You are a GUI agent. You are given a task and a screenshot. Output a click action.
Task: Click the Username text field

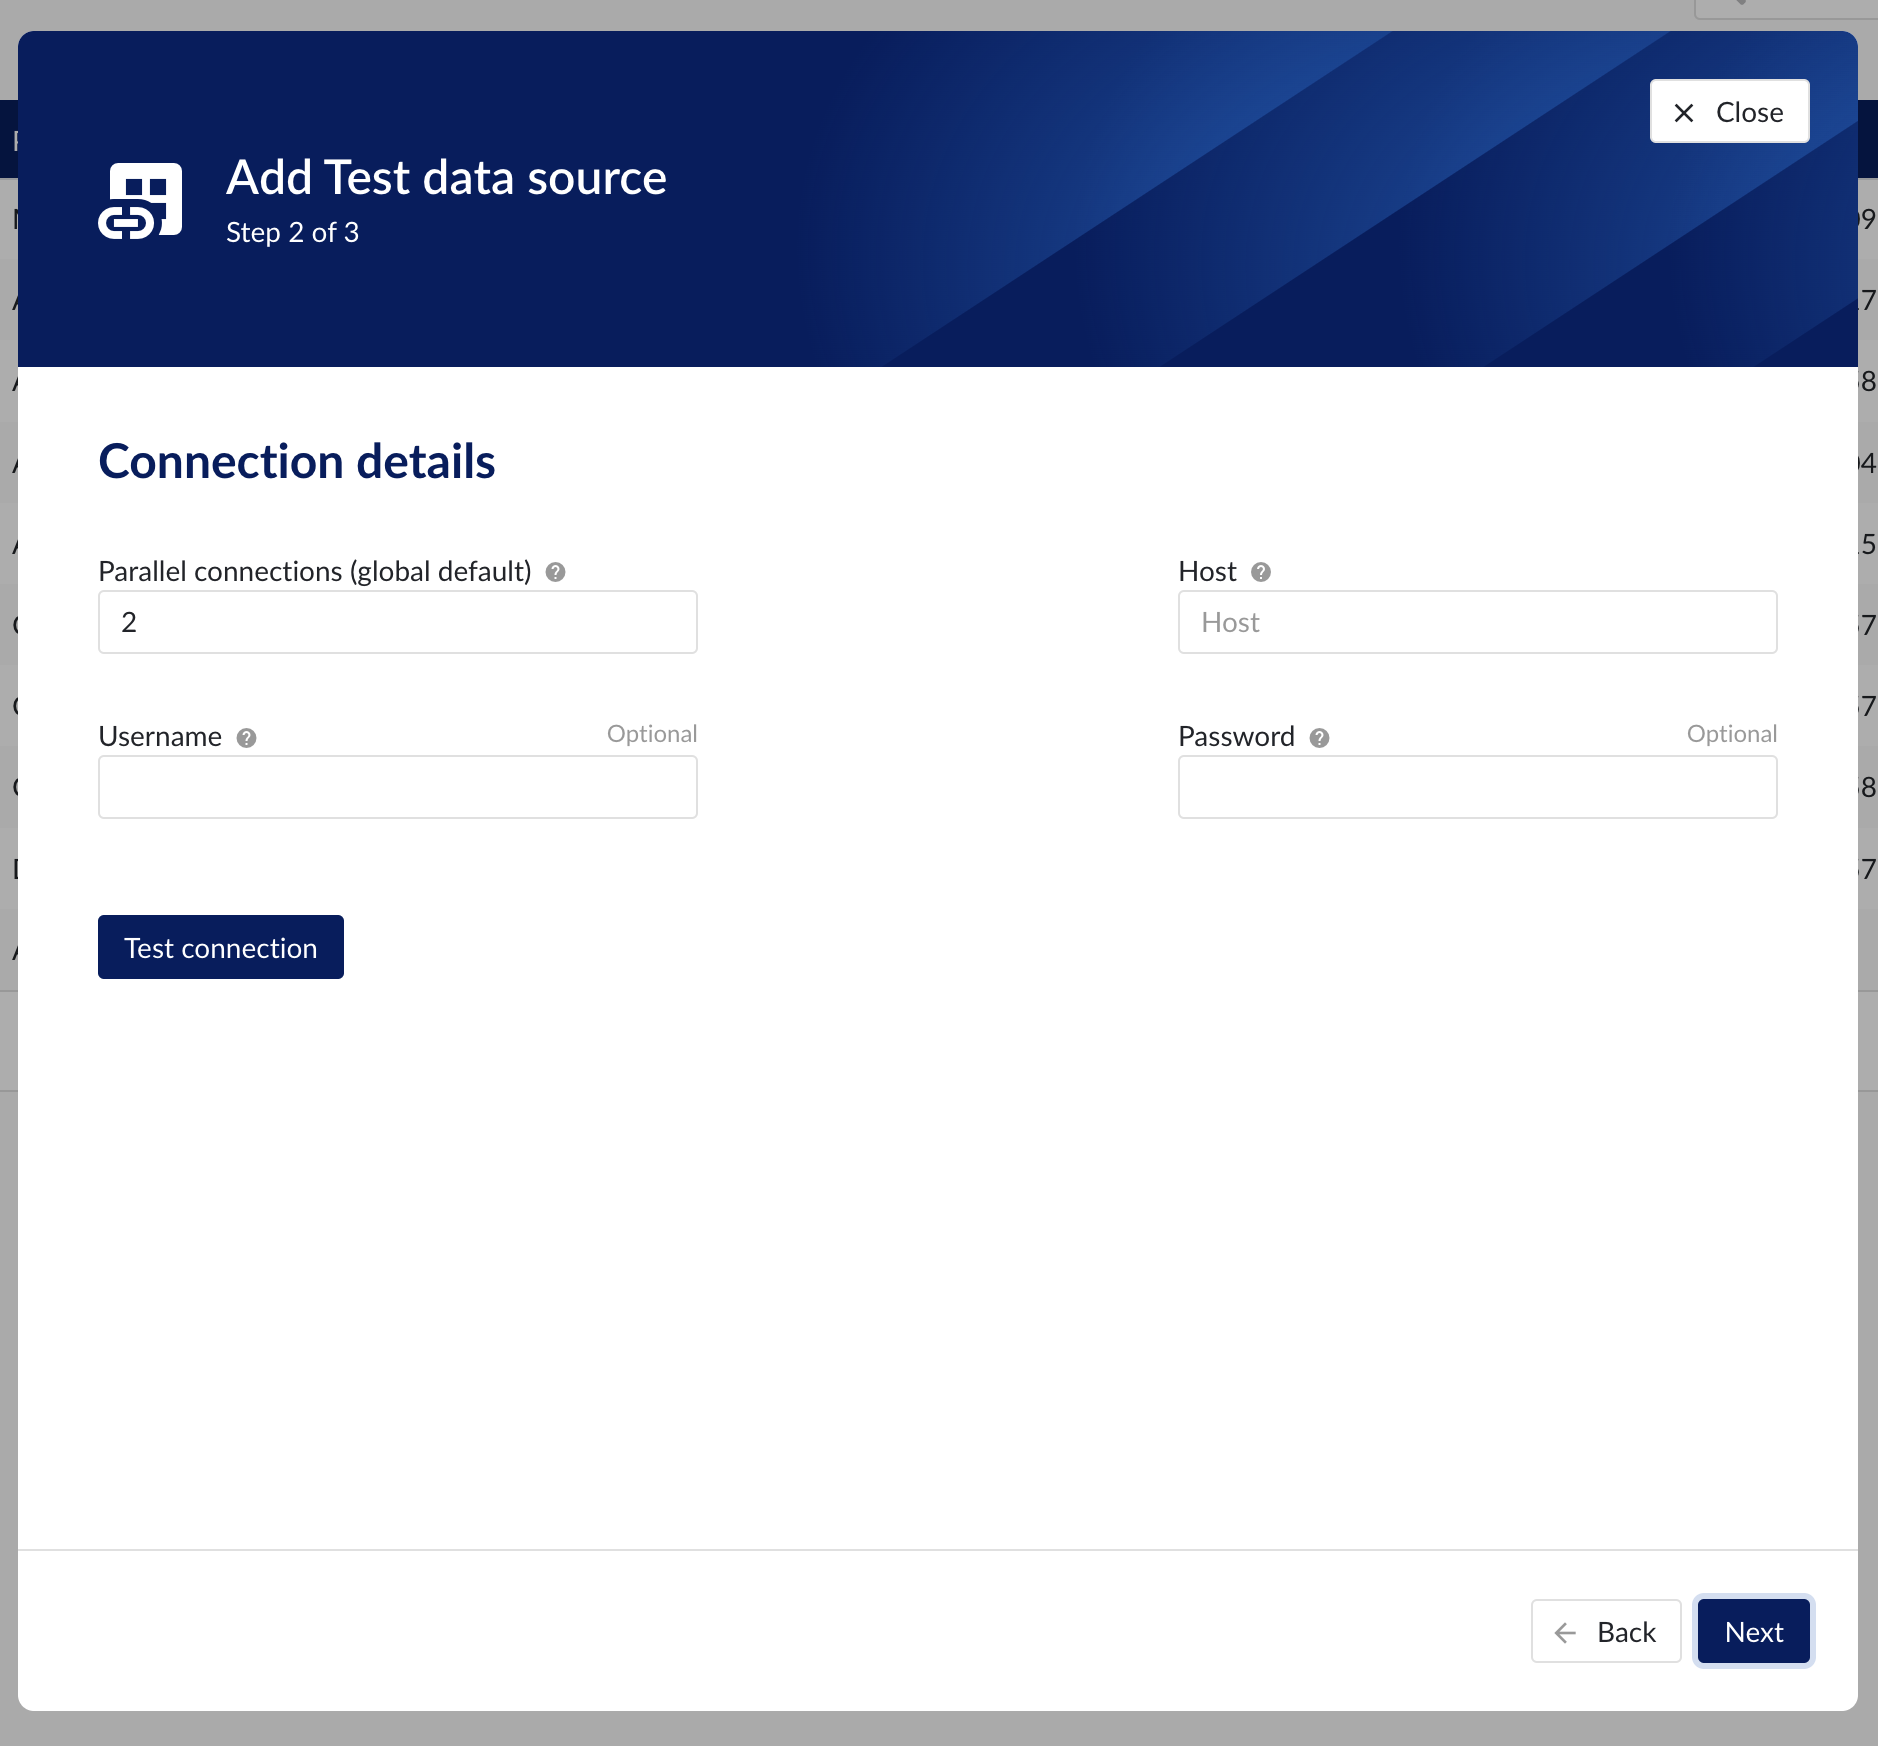click(397, 787)
